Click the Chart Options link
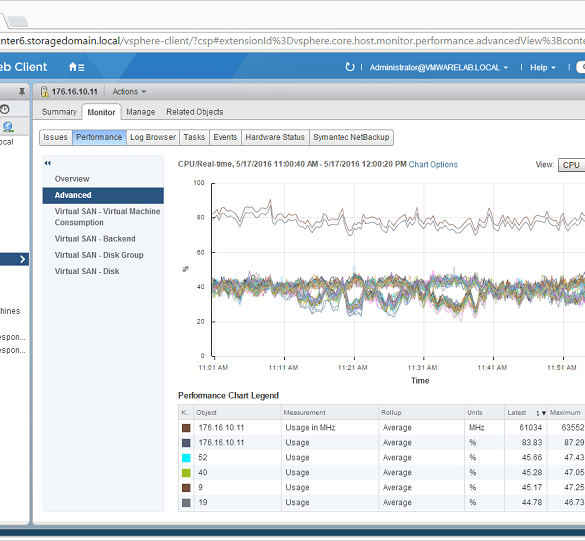The width and height of the screenshot is (585, 541). coord(433,165)
